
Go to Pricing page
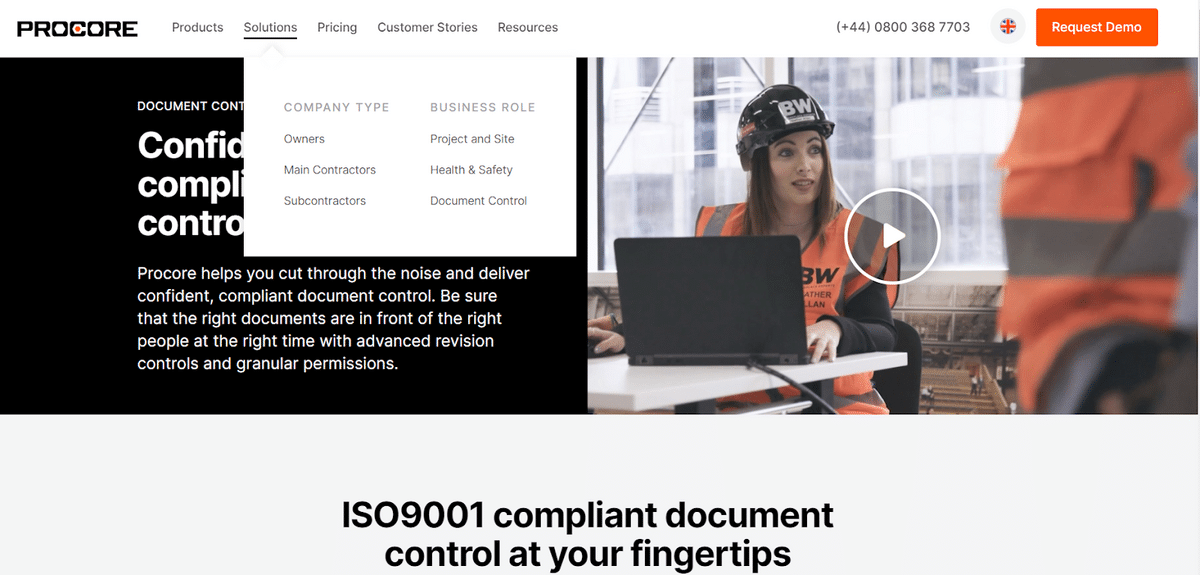click(x=337, y=27)
